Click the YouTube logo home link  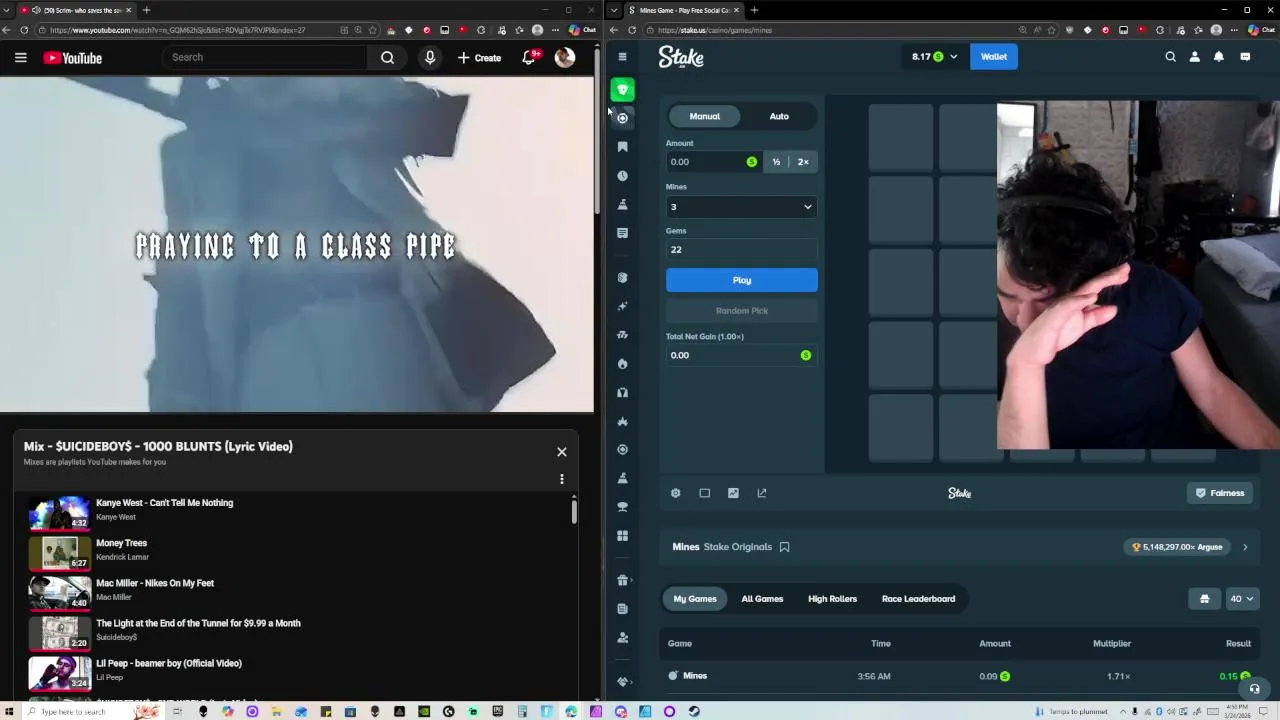[72, 58]
